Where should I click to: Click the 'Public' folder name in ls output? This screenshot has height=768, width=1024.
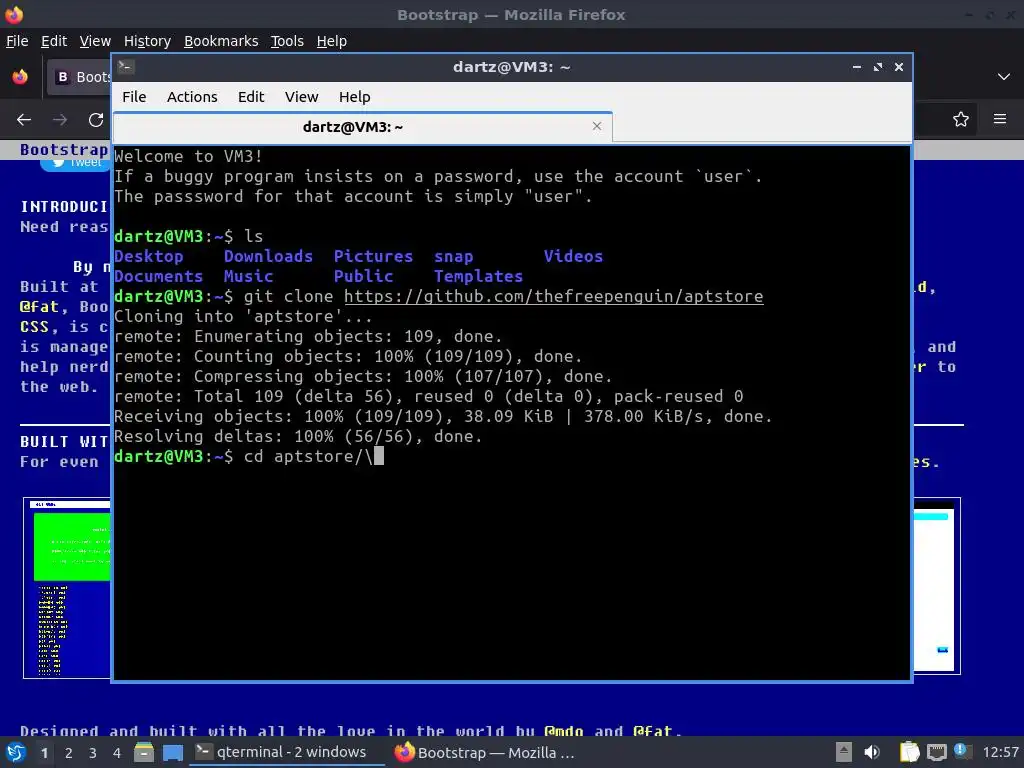click(364, 276)
